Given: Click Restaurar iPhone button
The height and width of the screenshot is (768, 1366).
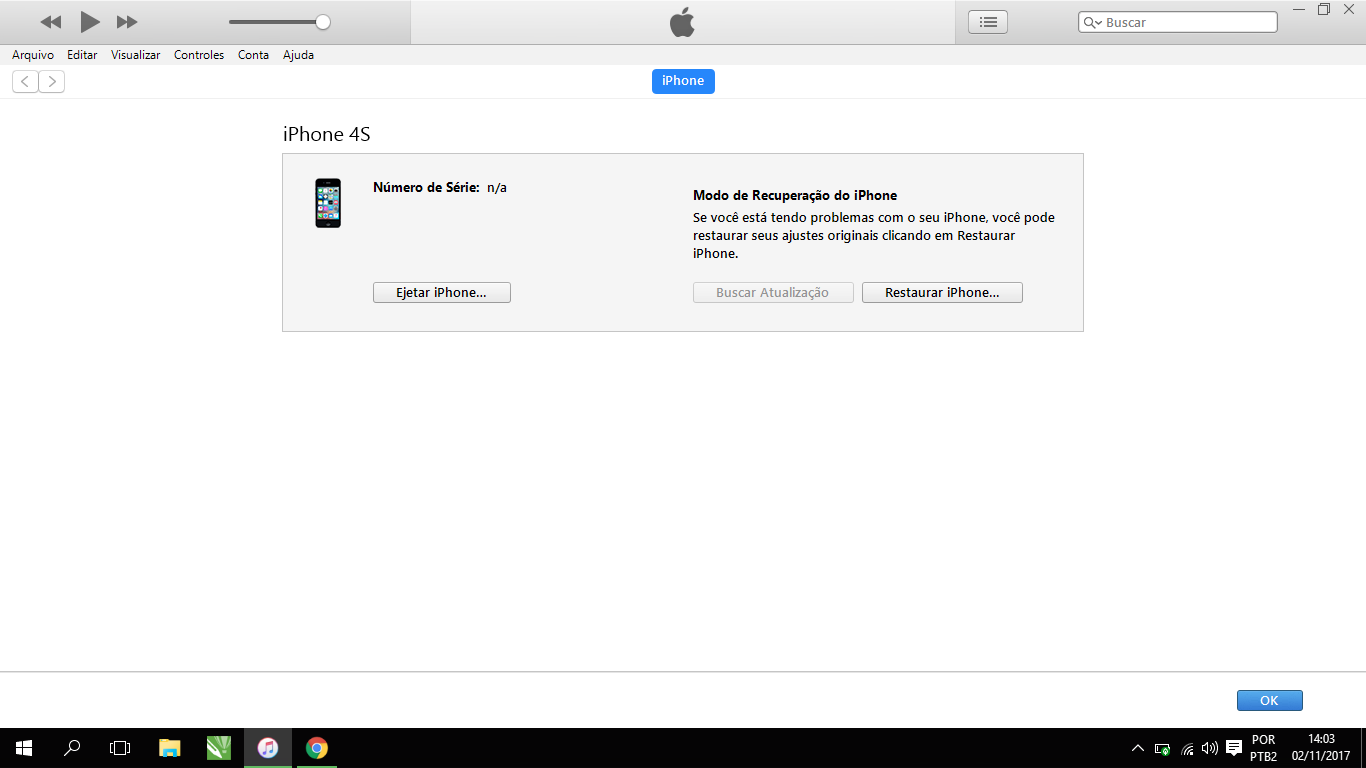Looking at the screenshot, I should [x=942, y=292].
